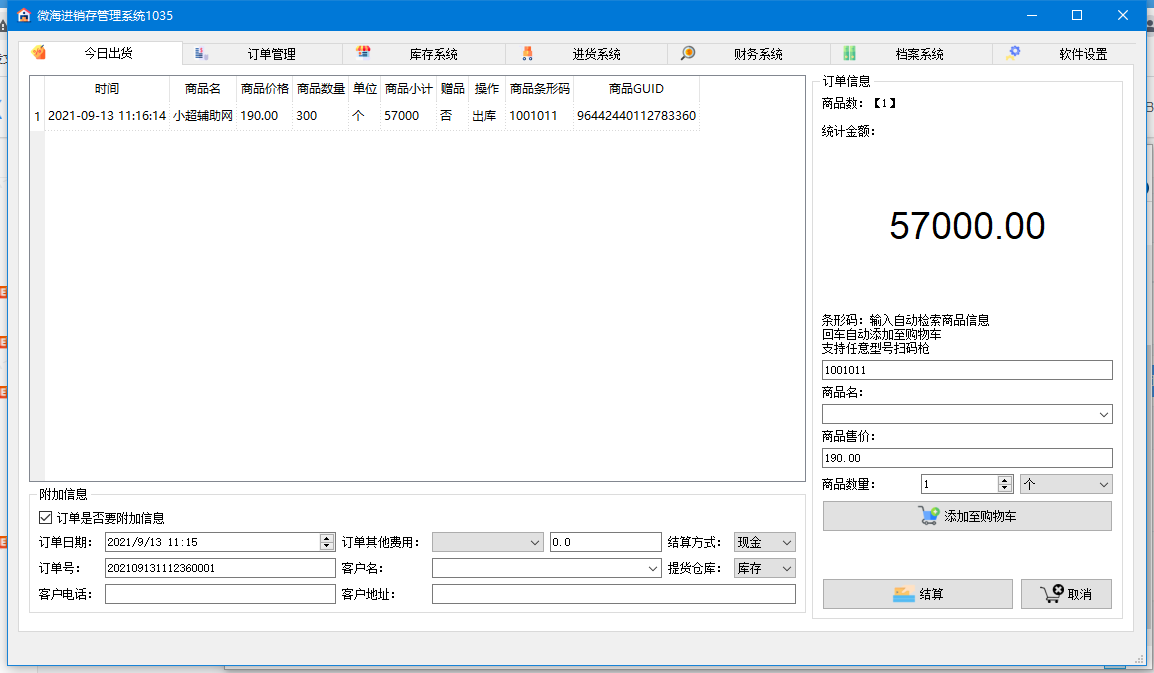Open the 结算方式 dropdown showing 现金
This screenshot has width=1154, height=673.
[787, 541]
